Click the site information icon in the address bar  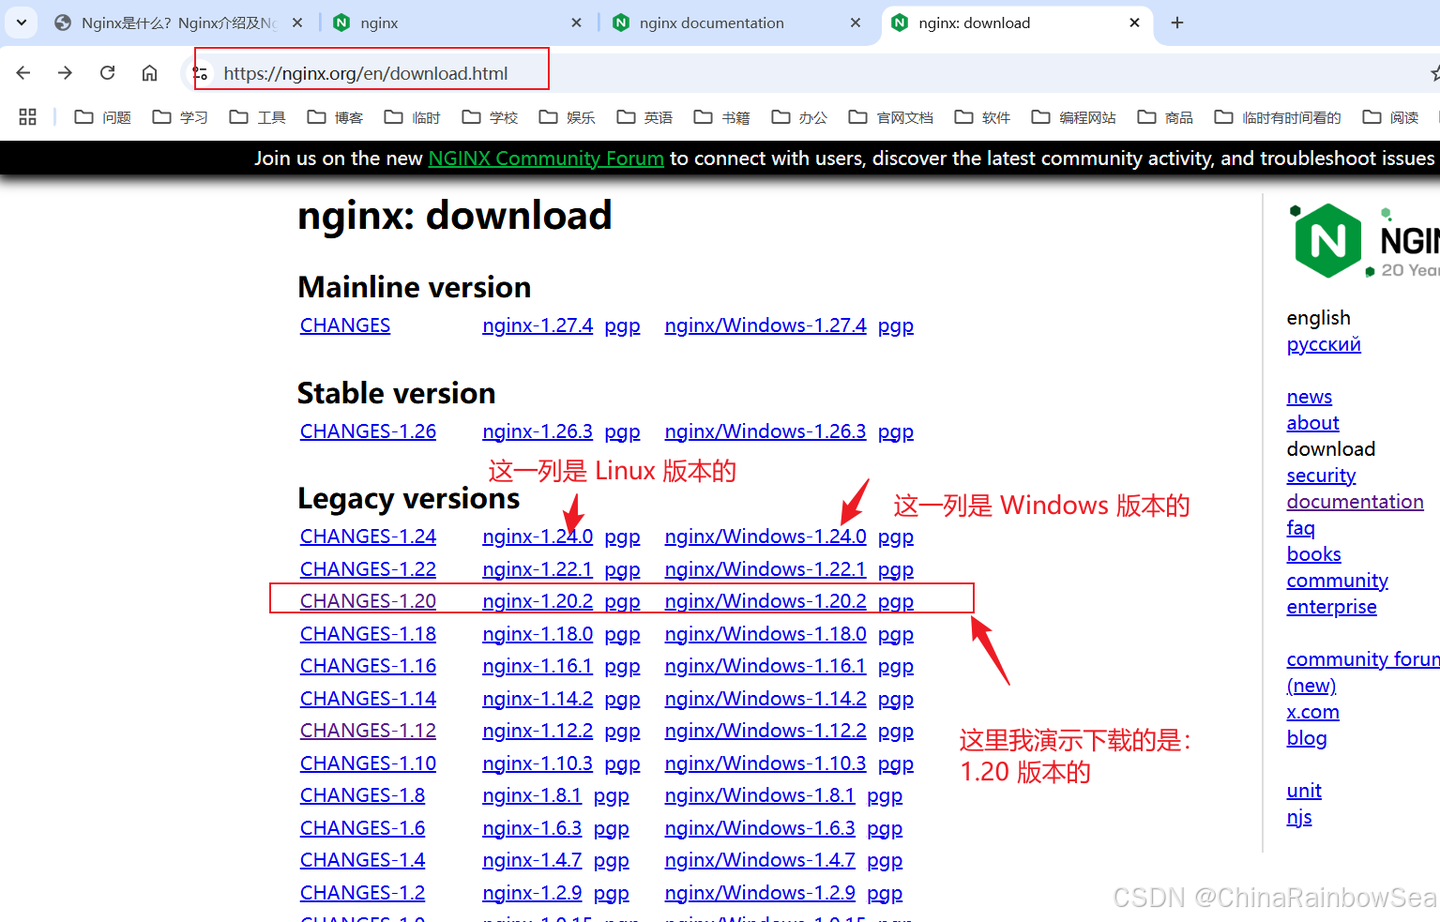click(200, 72)
